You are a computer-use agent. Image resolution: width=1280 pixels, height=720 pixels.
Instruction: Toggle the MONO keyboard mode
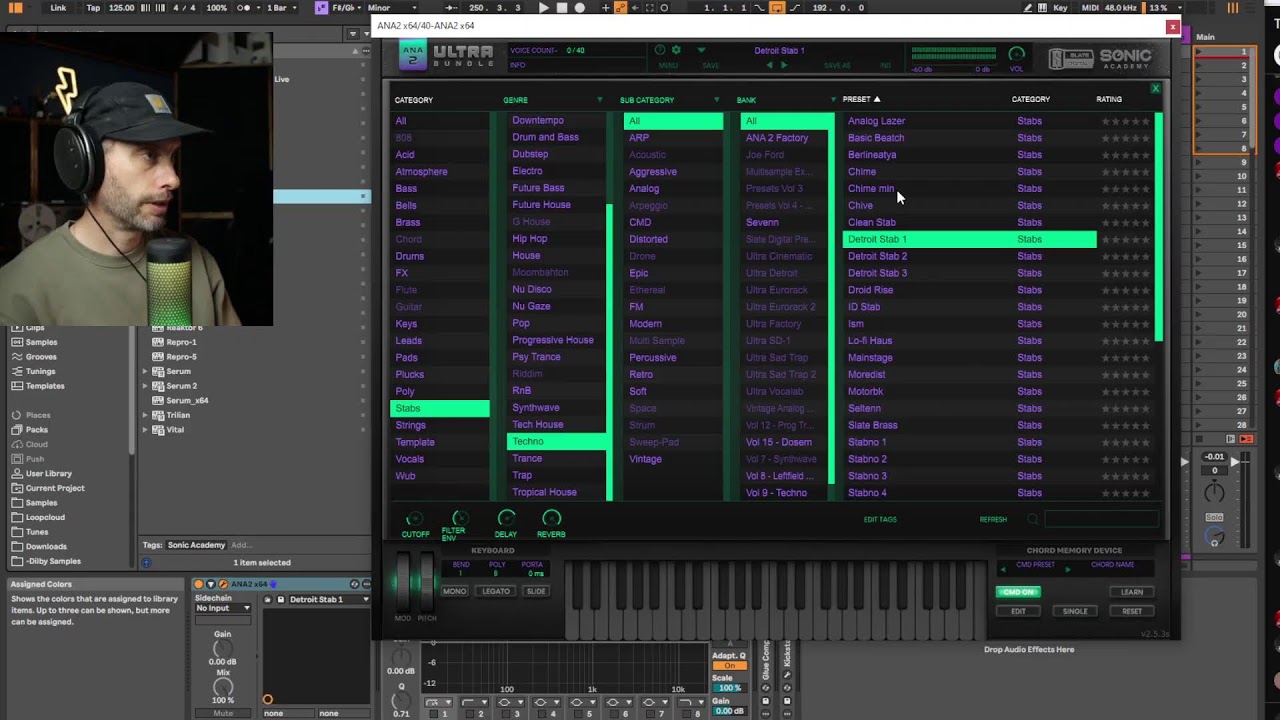click(454, 591)
